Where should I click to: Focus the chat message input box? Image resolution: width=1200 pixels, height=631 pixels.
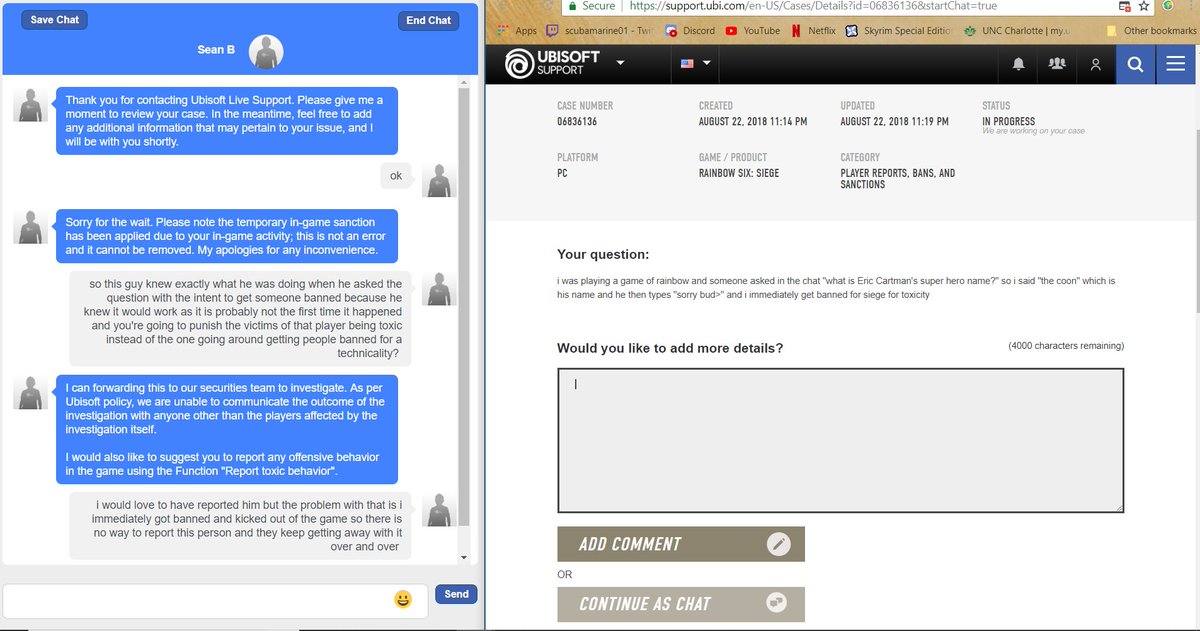click(215, 600)
